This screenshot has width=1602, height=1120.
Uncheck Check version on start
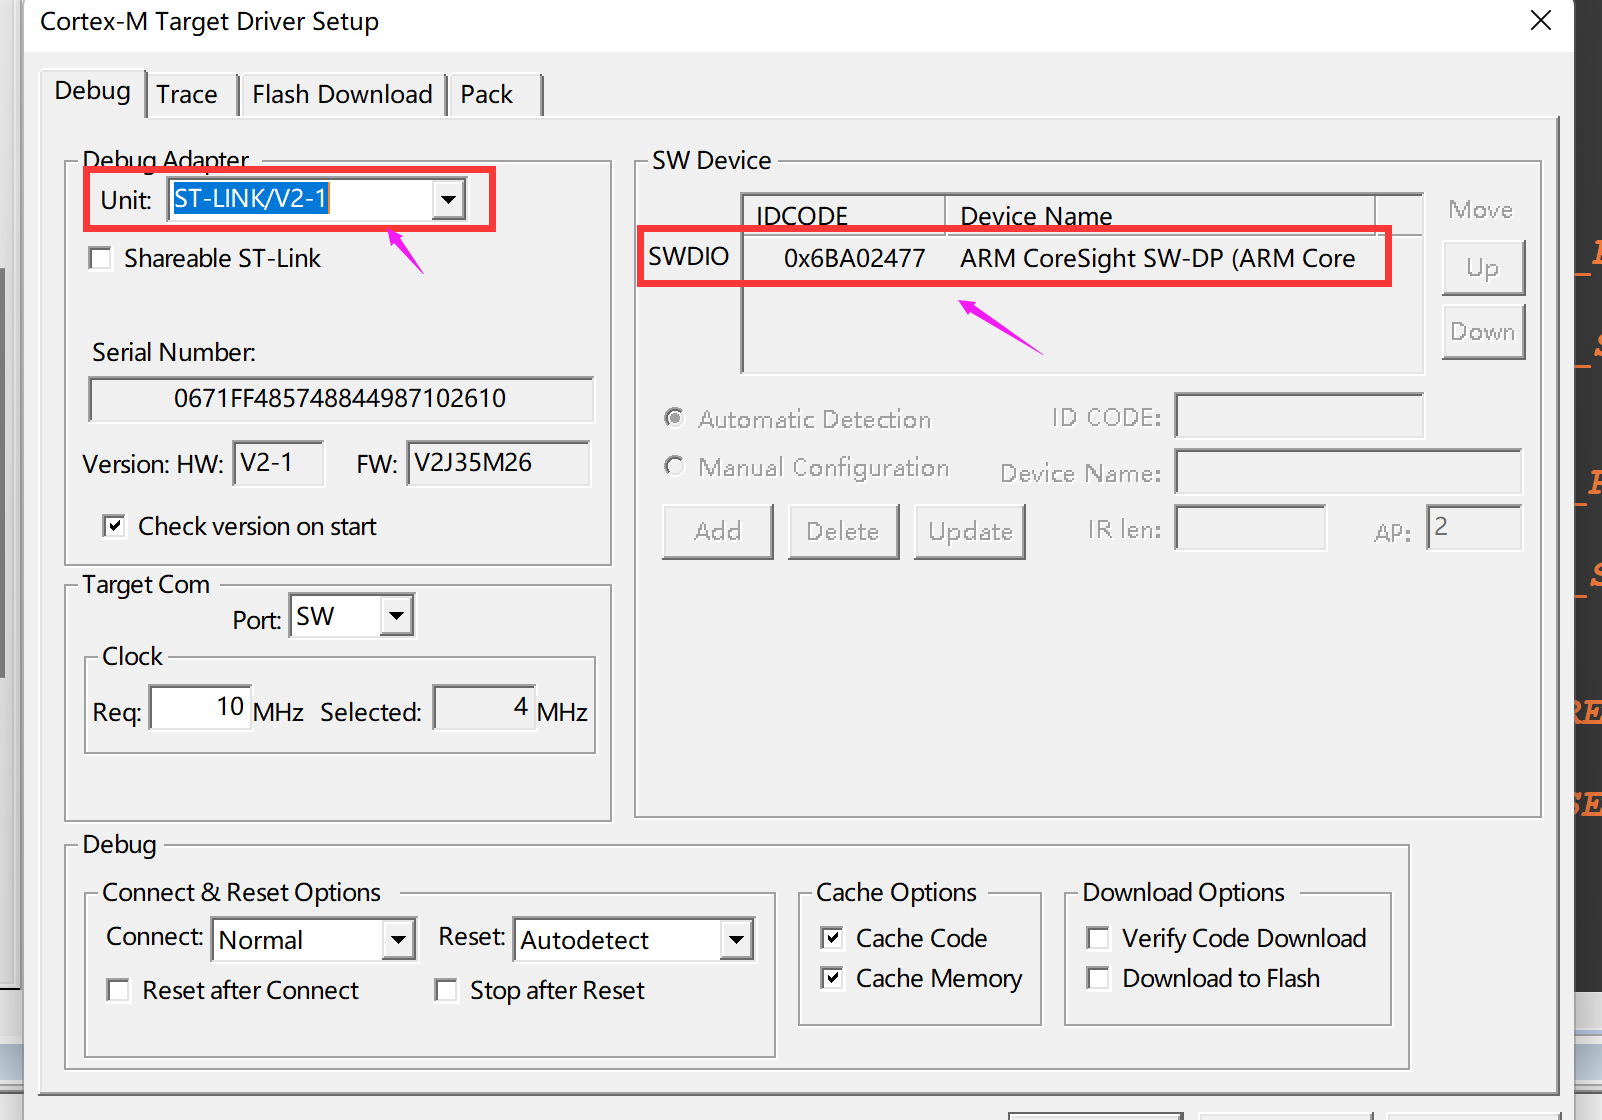pyautogui.click(x=115, y=526)
